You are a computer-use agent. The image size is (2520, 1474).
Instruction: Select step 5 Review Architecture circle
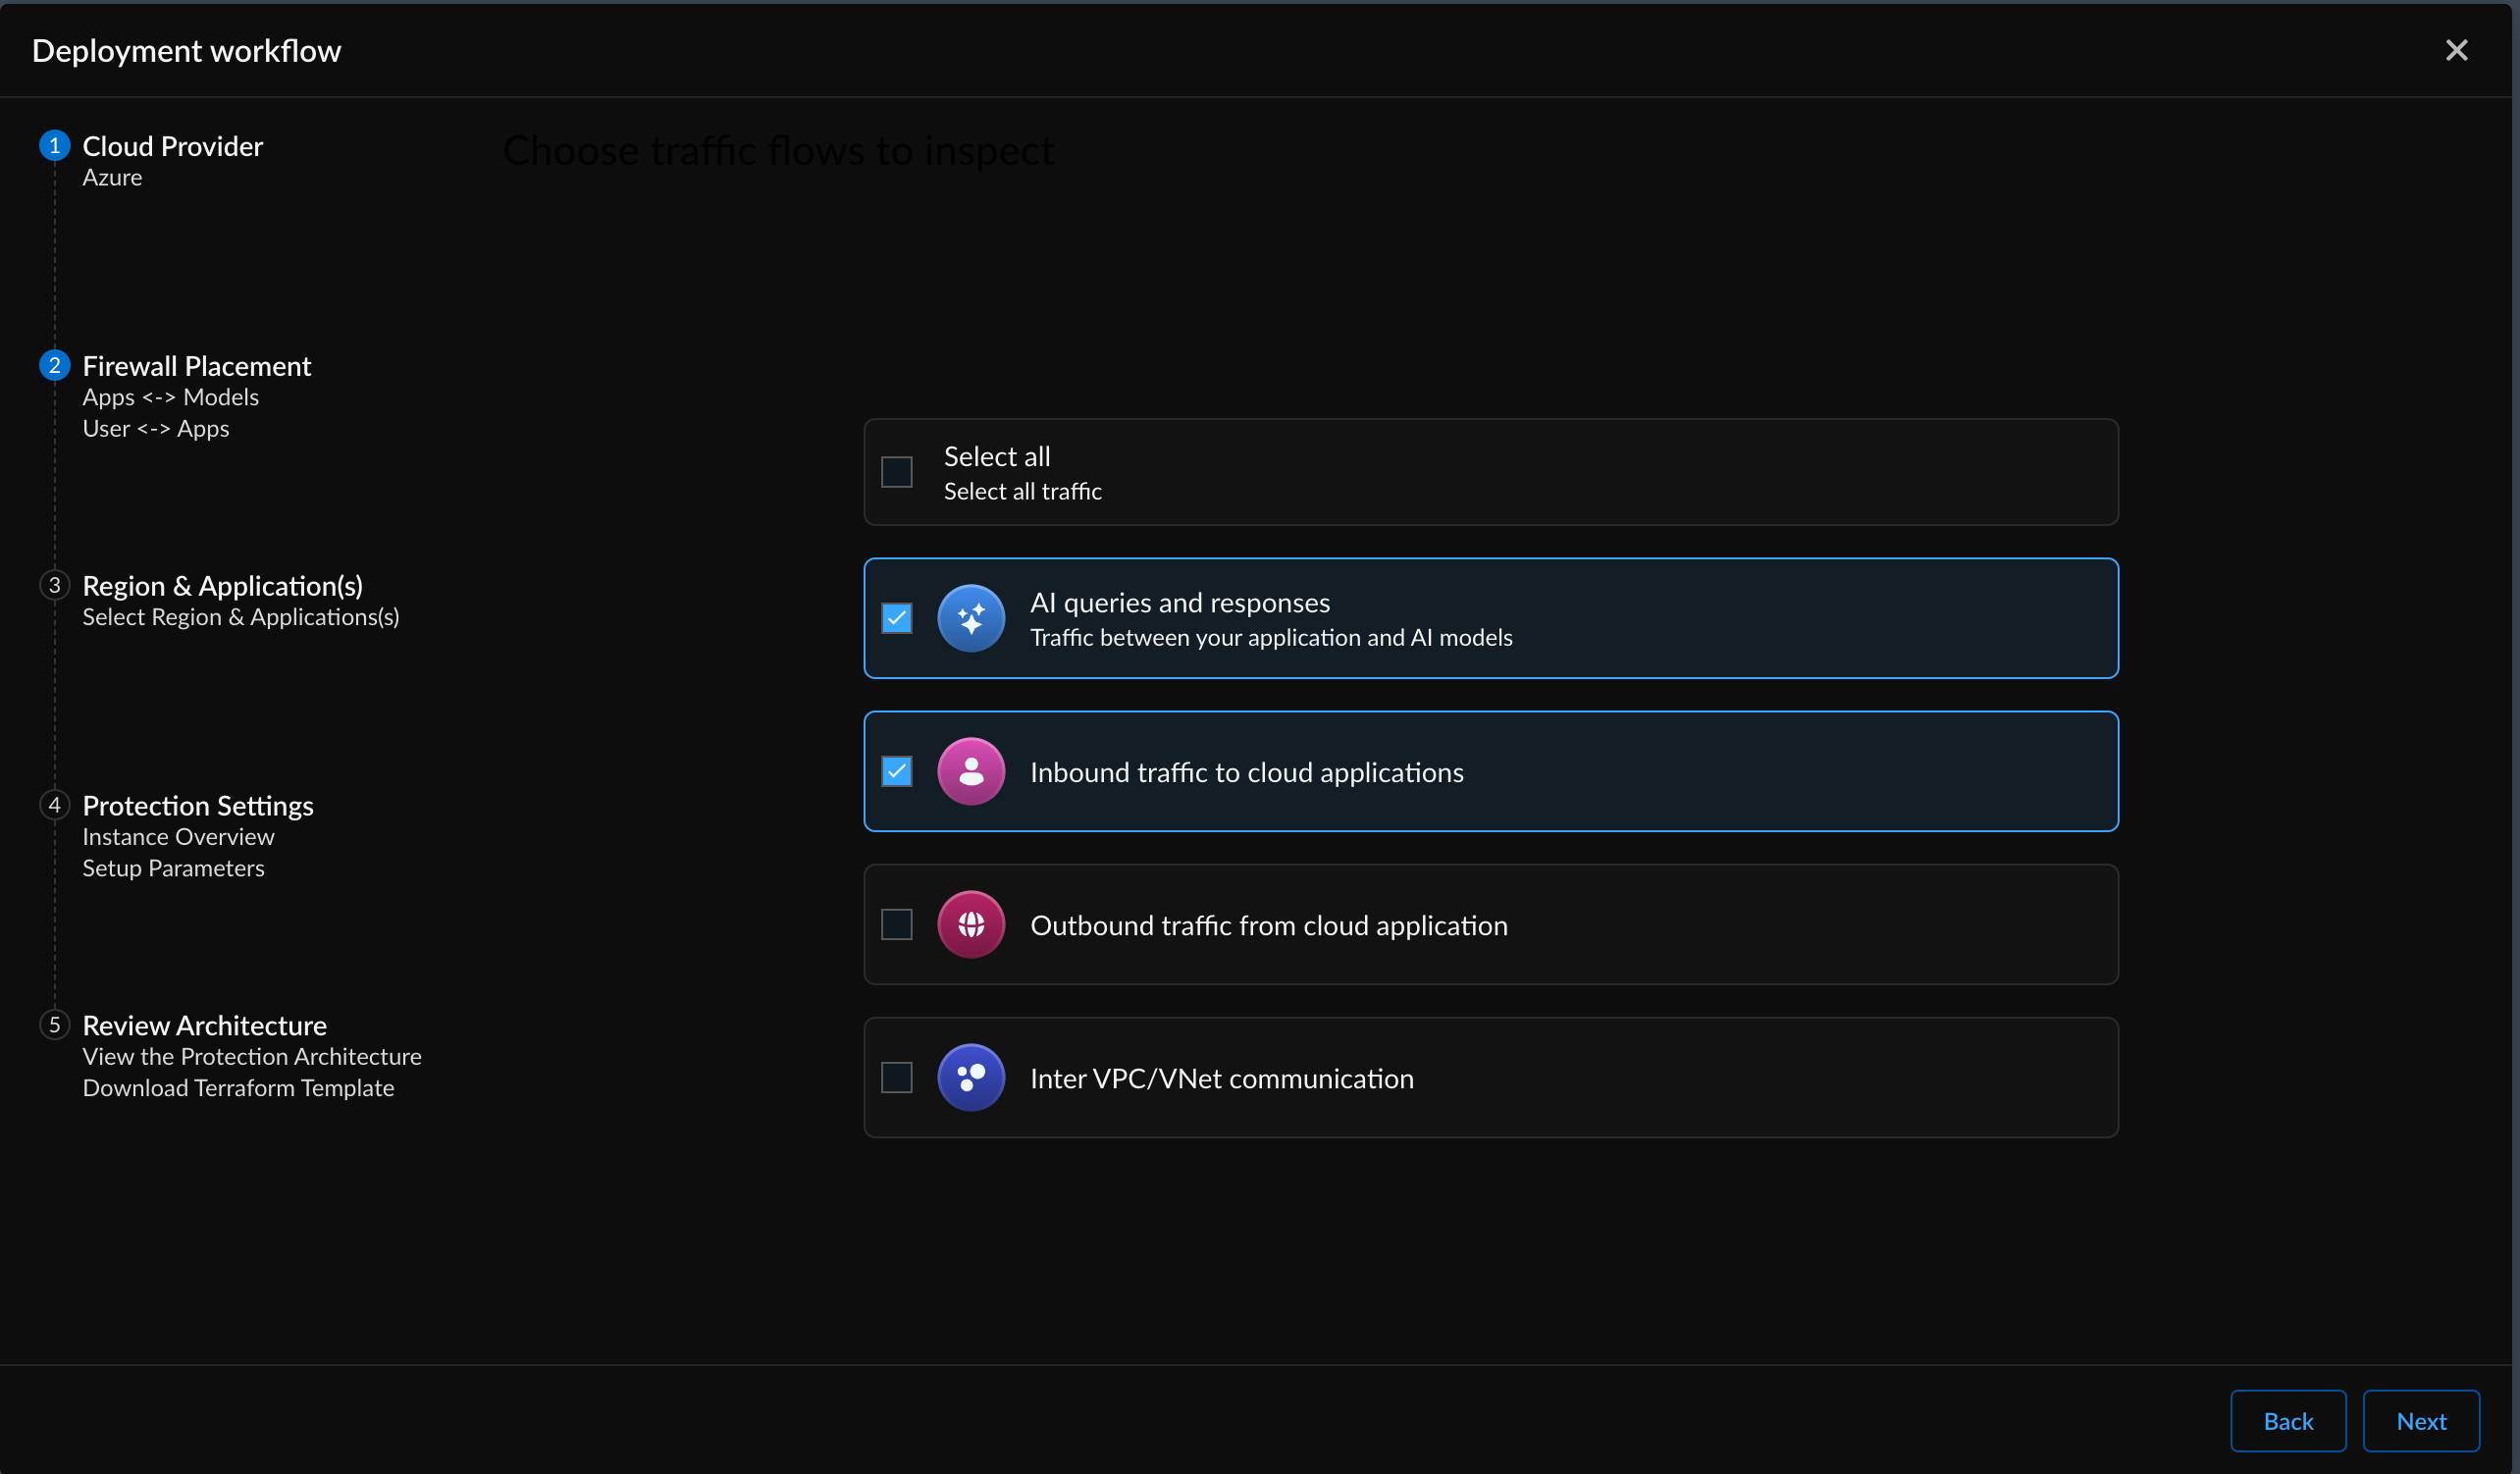click(55, 1024)
